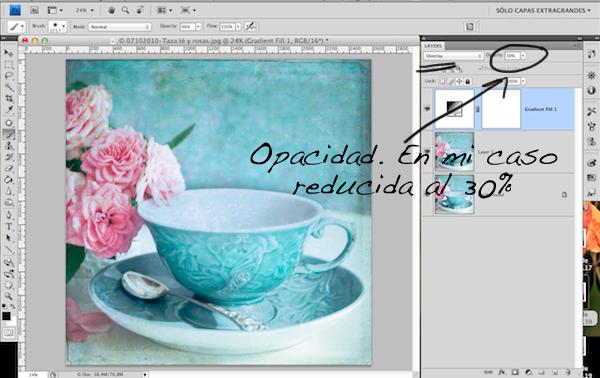Open the Flow slider arrow
The image size is (600, 378).
point(238,27)
